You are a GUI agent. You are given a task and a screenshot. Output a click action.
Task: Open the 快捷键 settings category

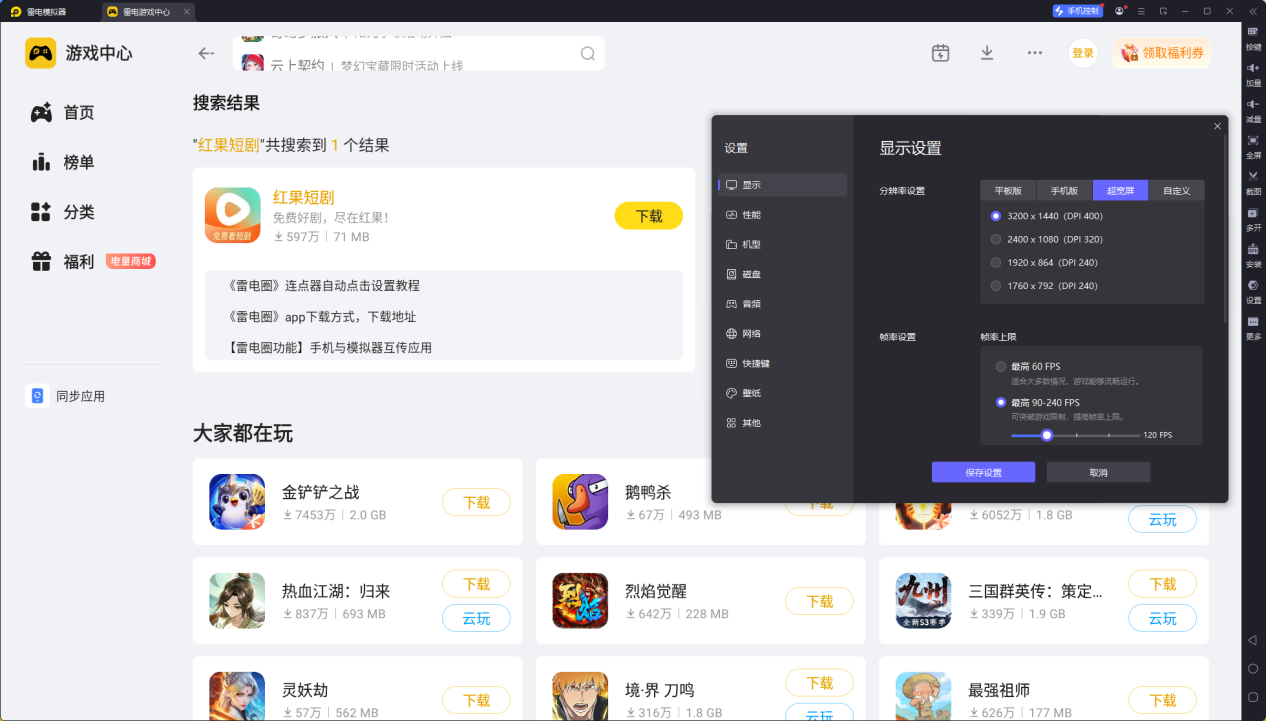783,363
